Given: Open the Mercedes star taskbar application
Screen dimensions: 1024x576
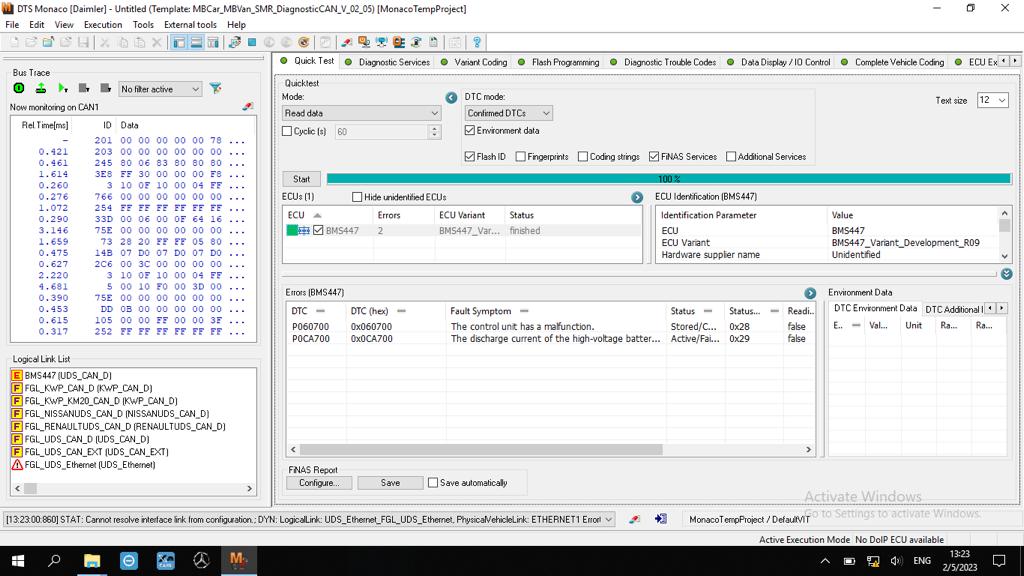Looking at the screenshot, I should coord(202,560).
